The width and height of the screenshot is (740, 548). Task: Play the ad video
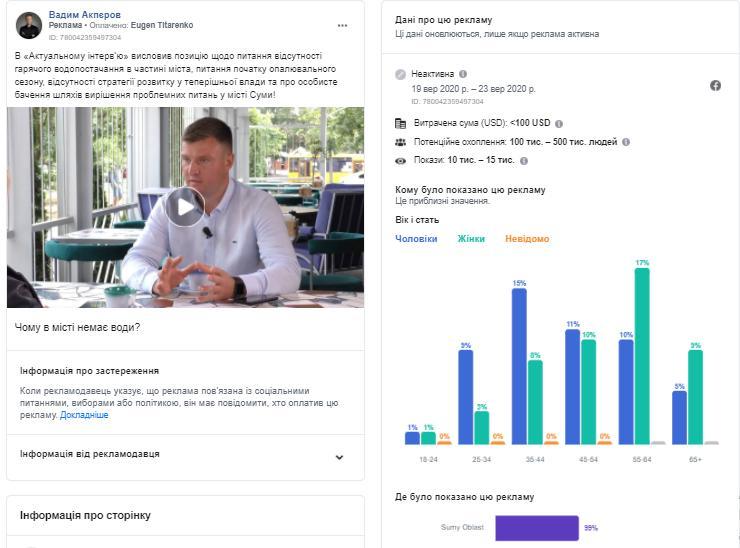(185, 207)
